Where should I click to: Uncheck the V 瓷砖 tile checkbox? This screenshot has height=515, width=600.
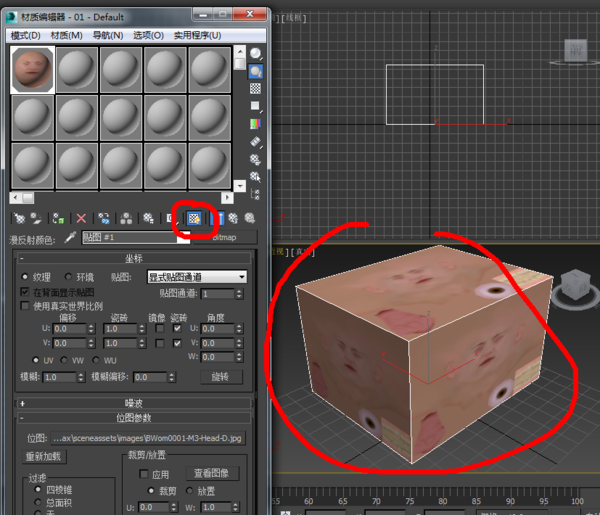(x=177, y=343)
